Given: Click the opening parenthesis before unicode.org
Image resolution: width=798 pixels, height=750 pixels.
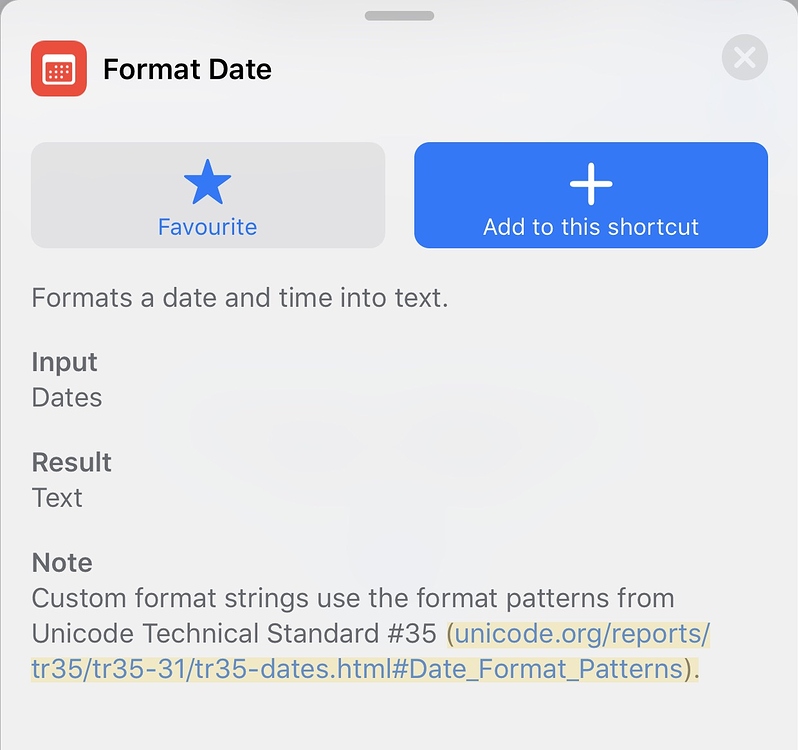Looking at the screenshot, I should pos(450,634).
